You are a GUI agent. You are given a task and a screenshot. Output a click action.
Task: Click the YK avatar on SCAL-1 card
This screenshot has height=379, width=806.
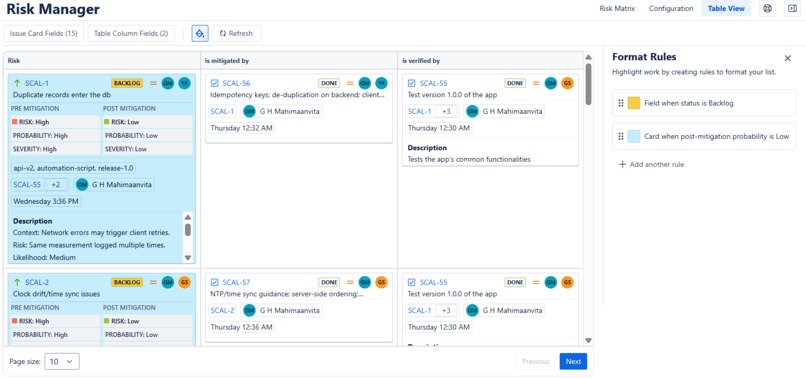[184, 83]
